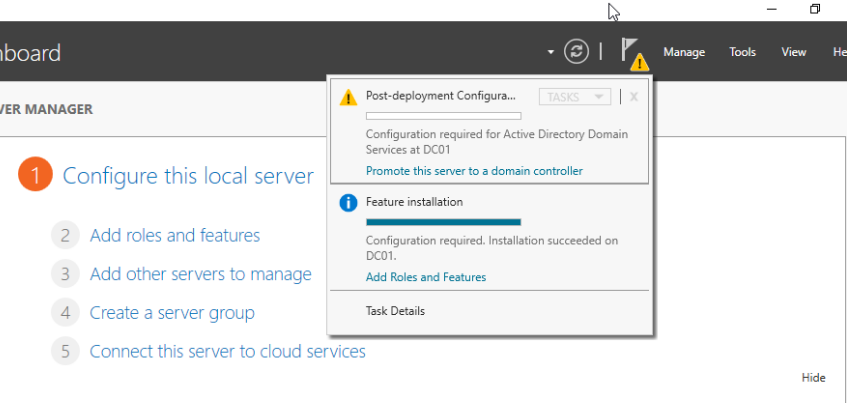Dismiss the Post-deployment notification with X
The height and width of the screenshot is (403, 847).
point(633,97)
